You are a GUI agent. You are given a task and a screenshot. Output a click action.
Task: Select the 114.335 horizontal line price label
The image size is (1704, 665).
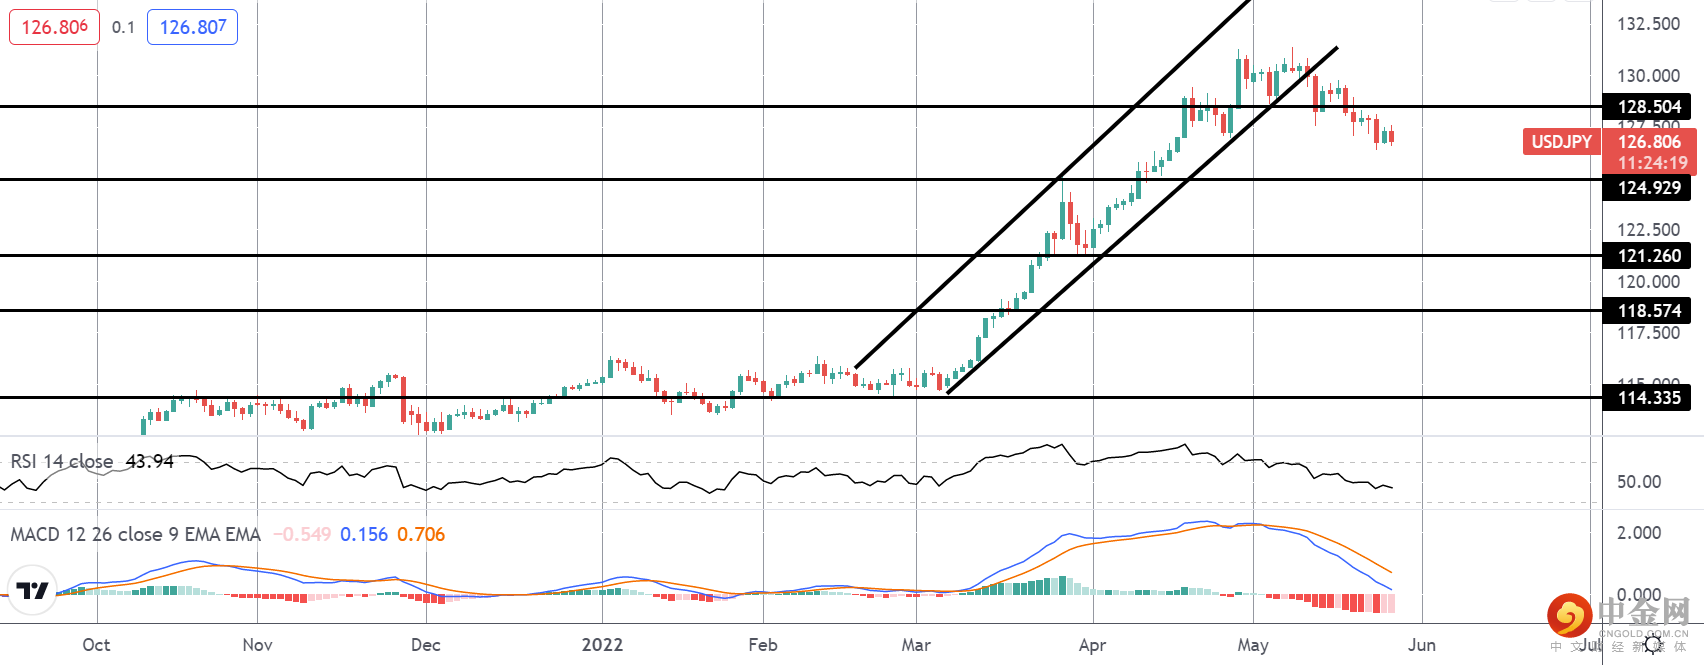click(x=1647, y=398)
